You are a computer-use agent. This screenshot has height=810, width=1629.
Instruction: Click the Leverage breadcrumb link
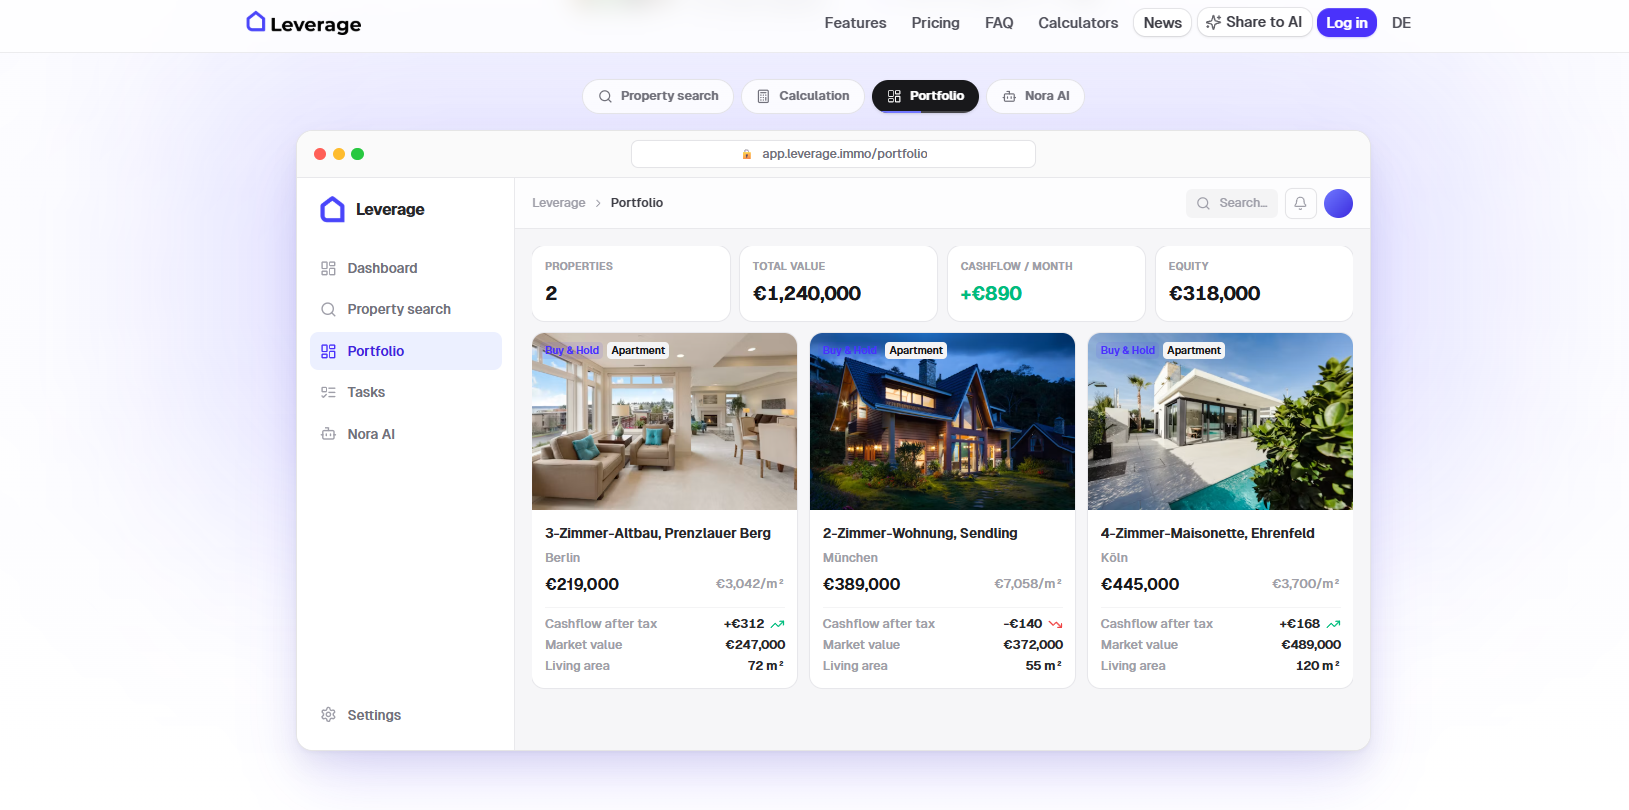558,203
